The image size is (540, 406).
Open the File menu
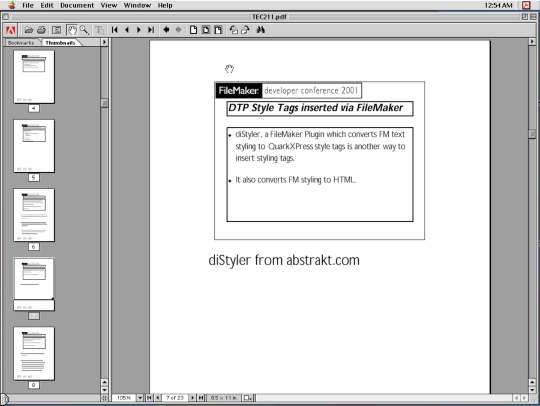[x=28, y=5]
